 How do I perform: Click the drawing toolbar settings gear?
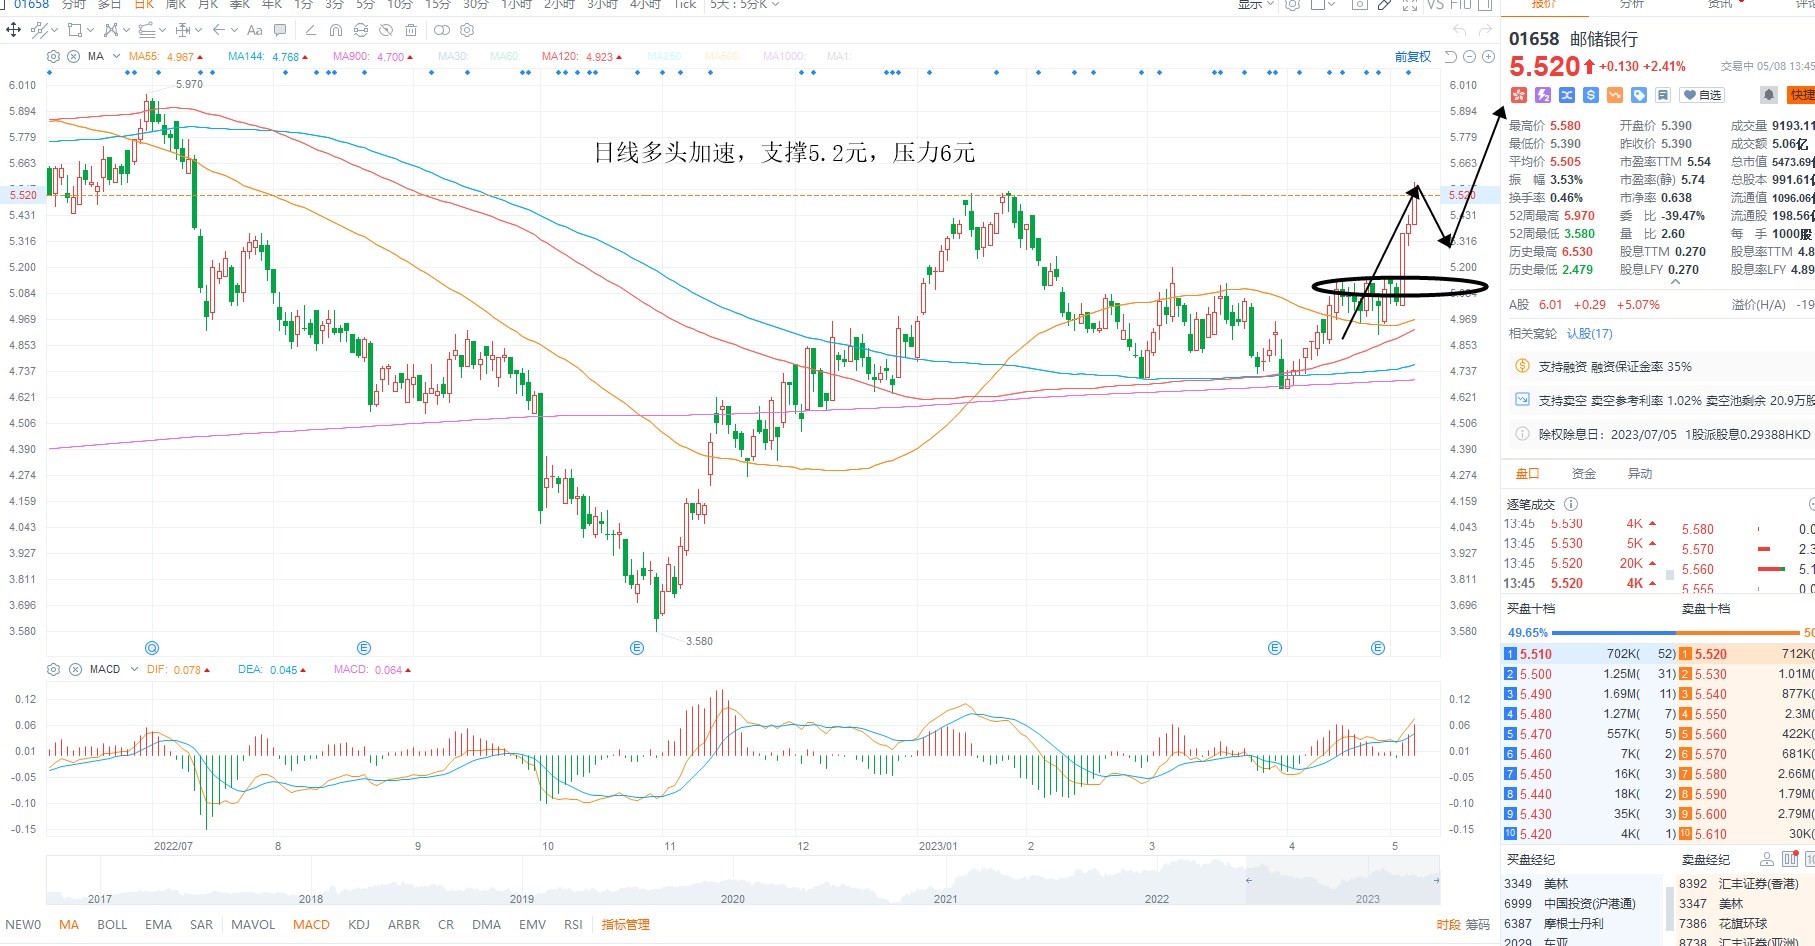(x=467, y=30)
